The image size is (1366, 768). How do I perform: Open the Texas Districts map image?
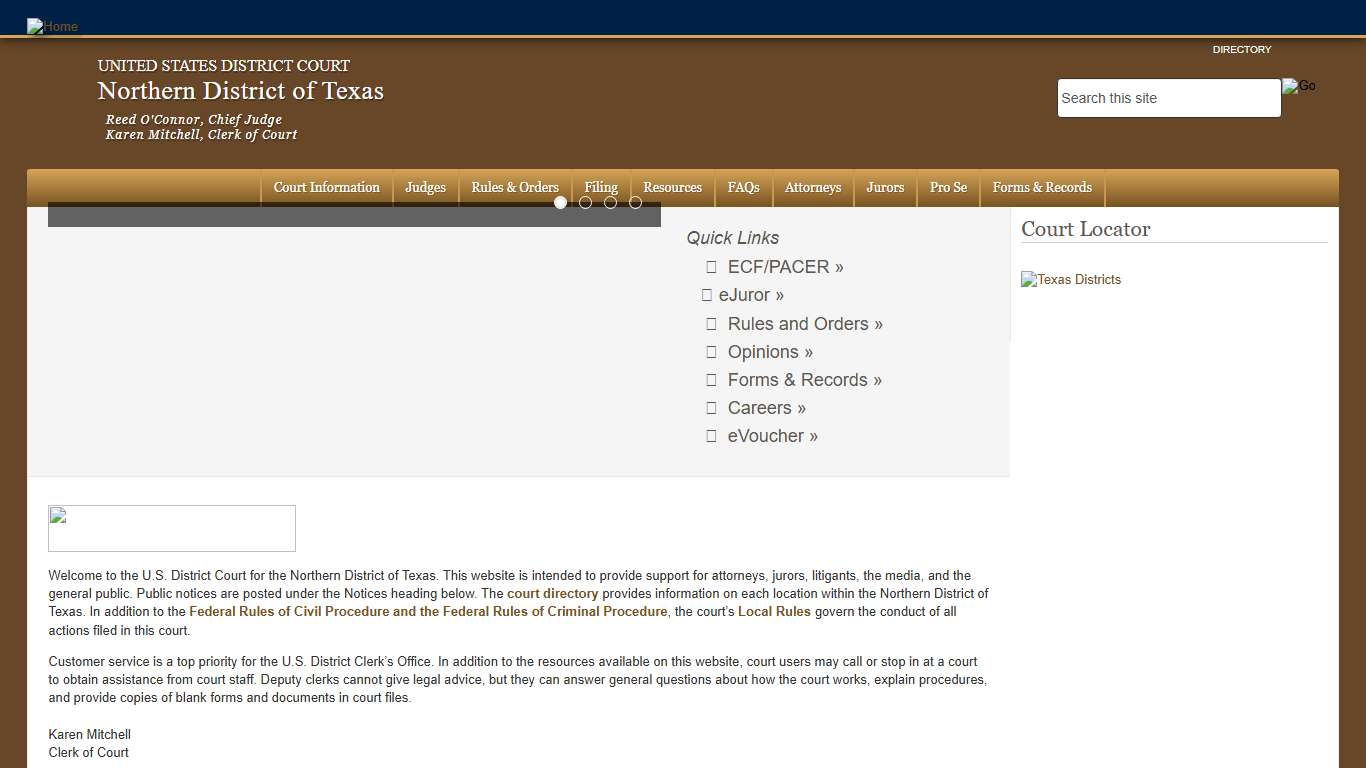tap(1071, 280)
